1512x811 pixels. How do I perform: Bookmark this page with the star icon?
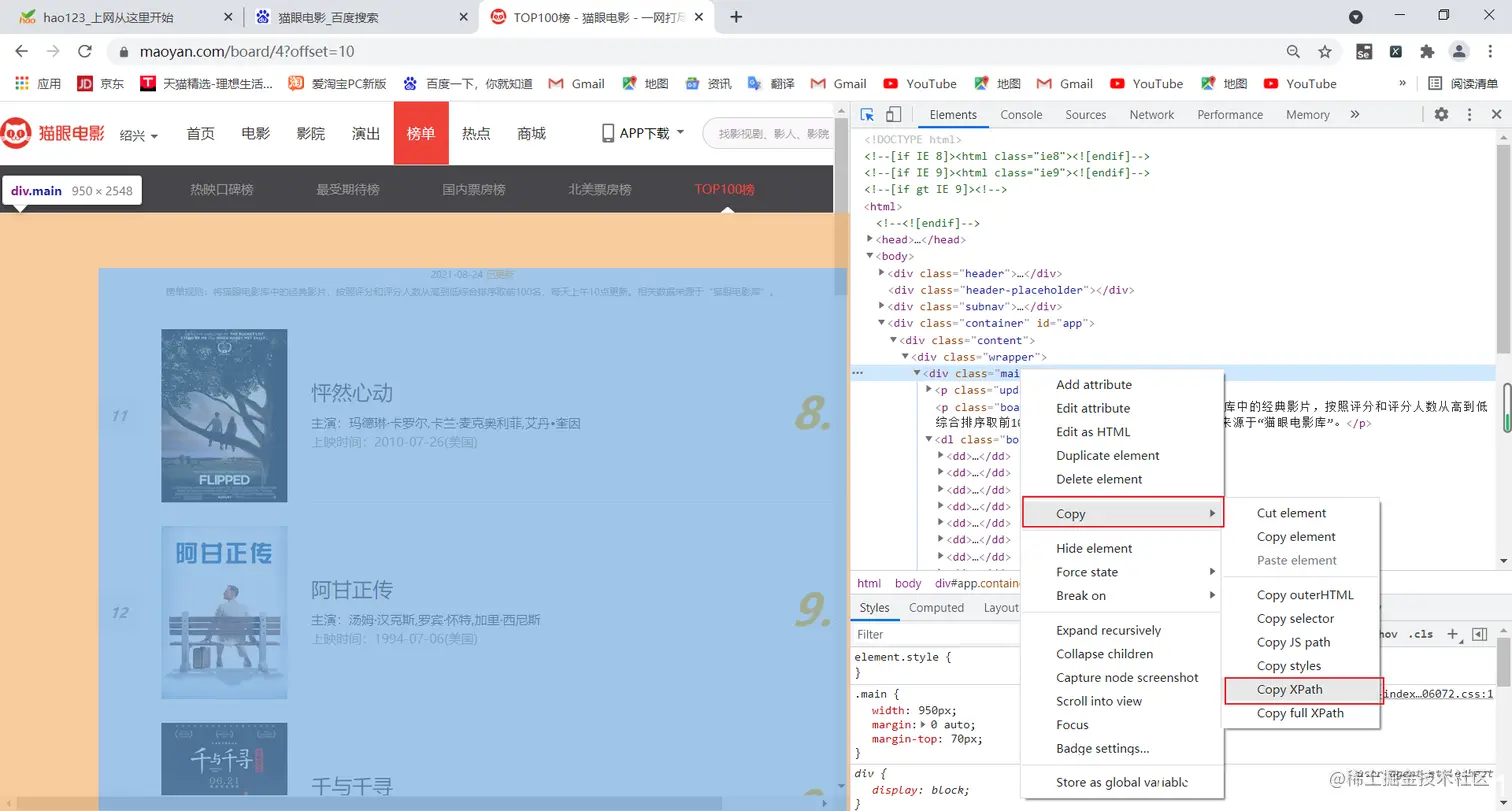pyautogui.click(x=1325, y=51)
